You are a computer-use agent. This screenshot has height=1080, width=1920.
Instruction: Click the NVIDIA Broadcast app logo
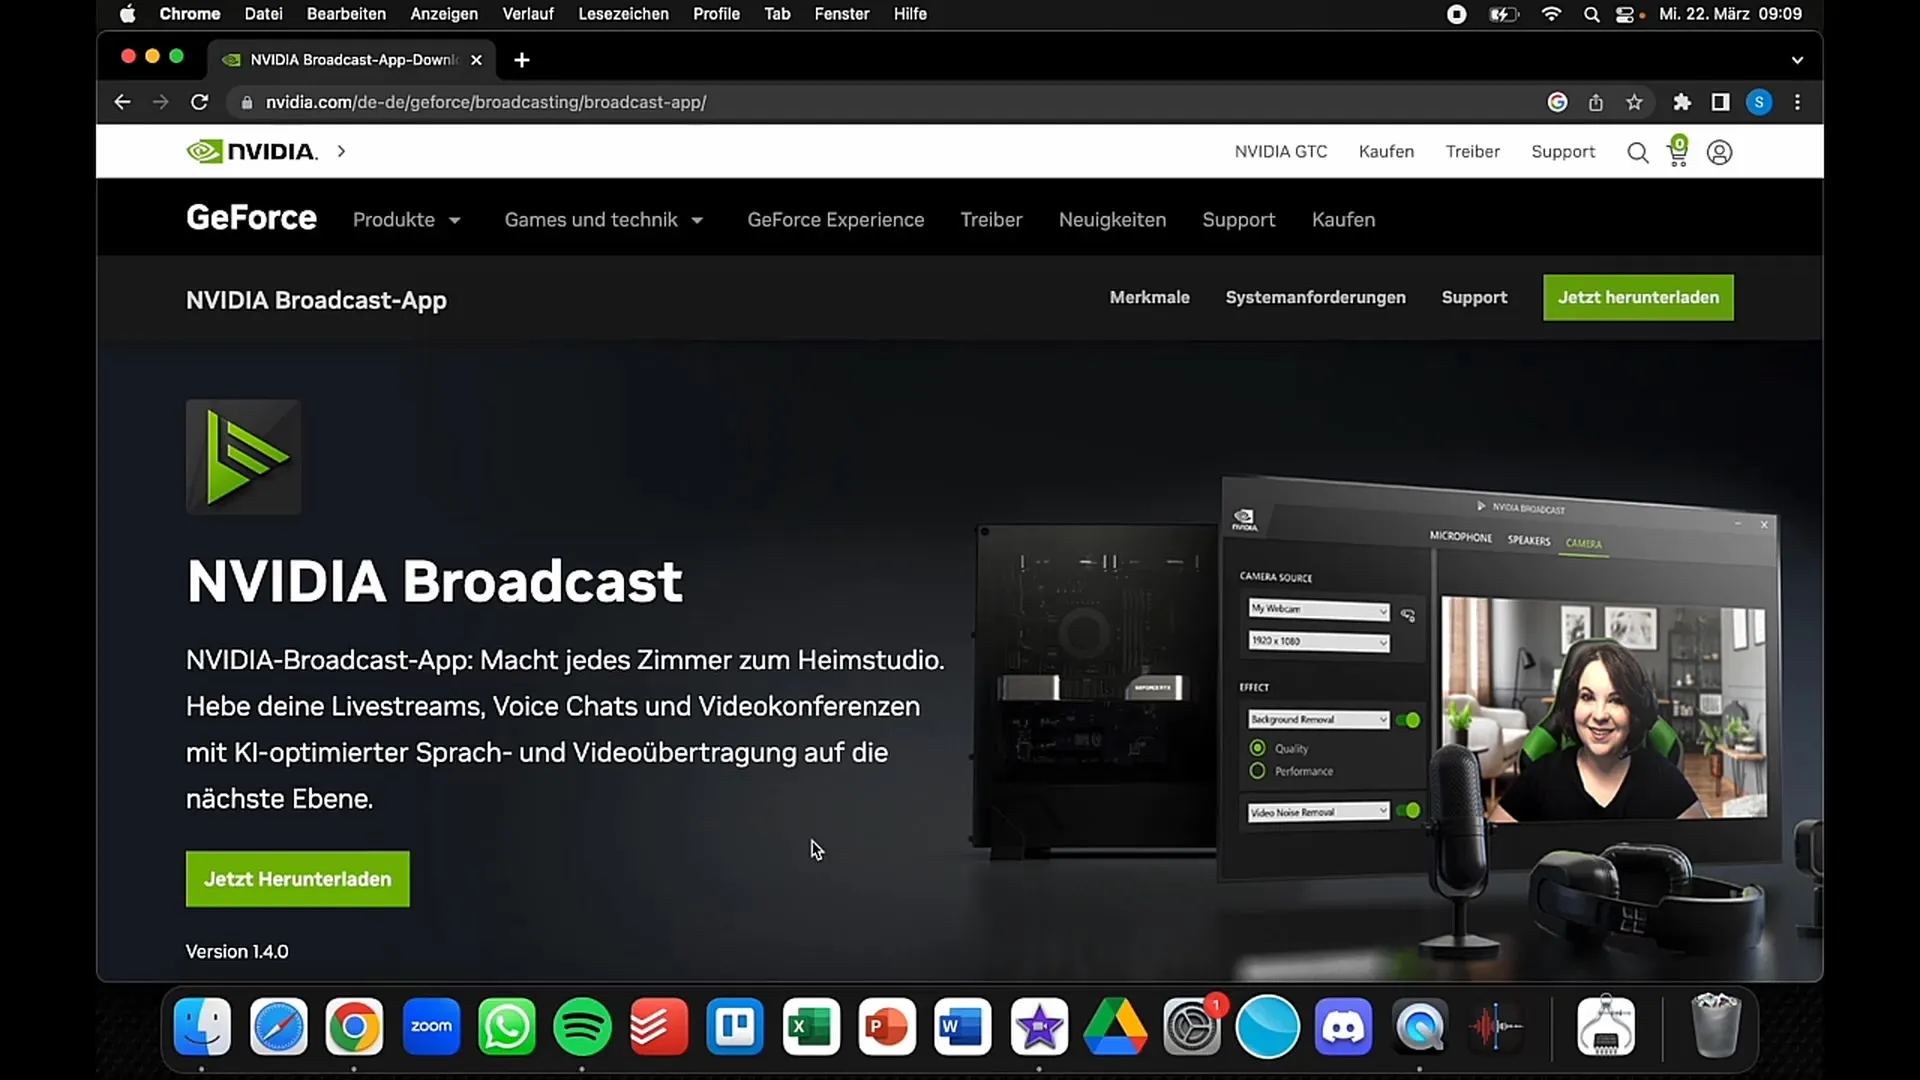(243, 457)
